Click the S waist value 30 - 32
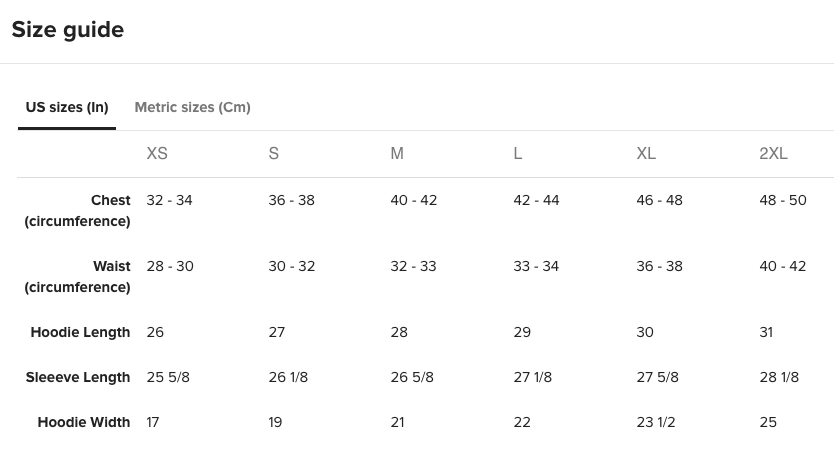 [291, 267]
